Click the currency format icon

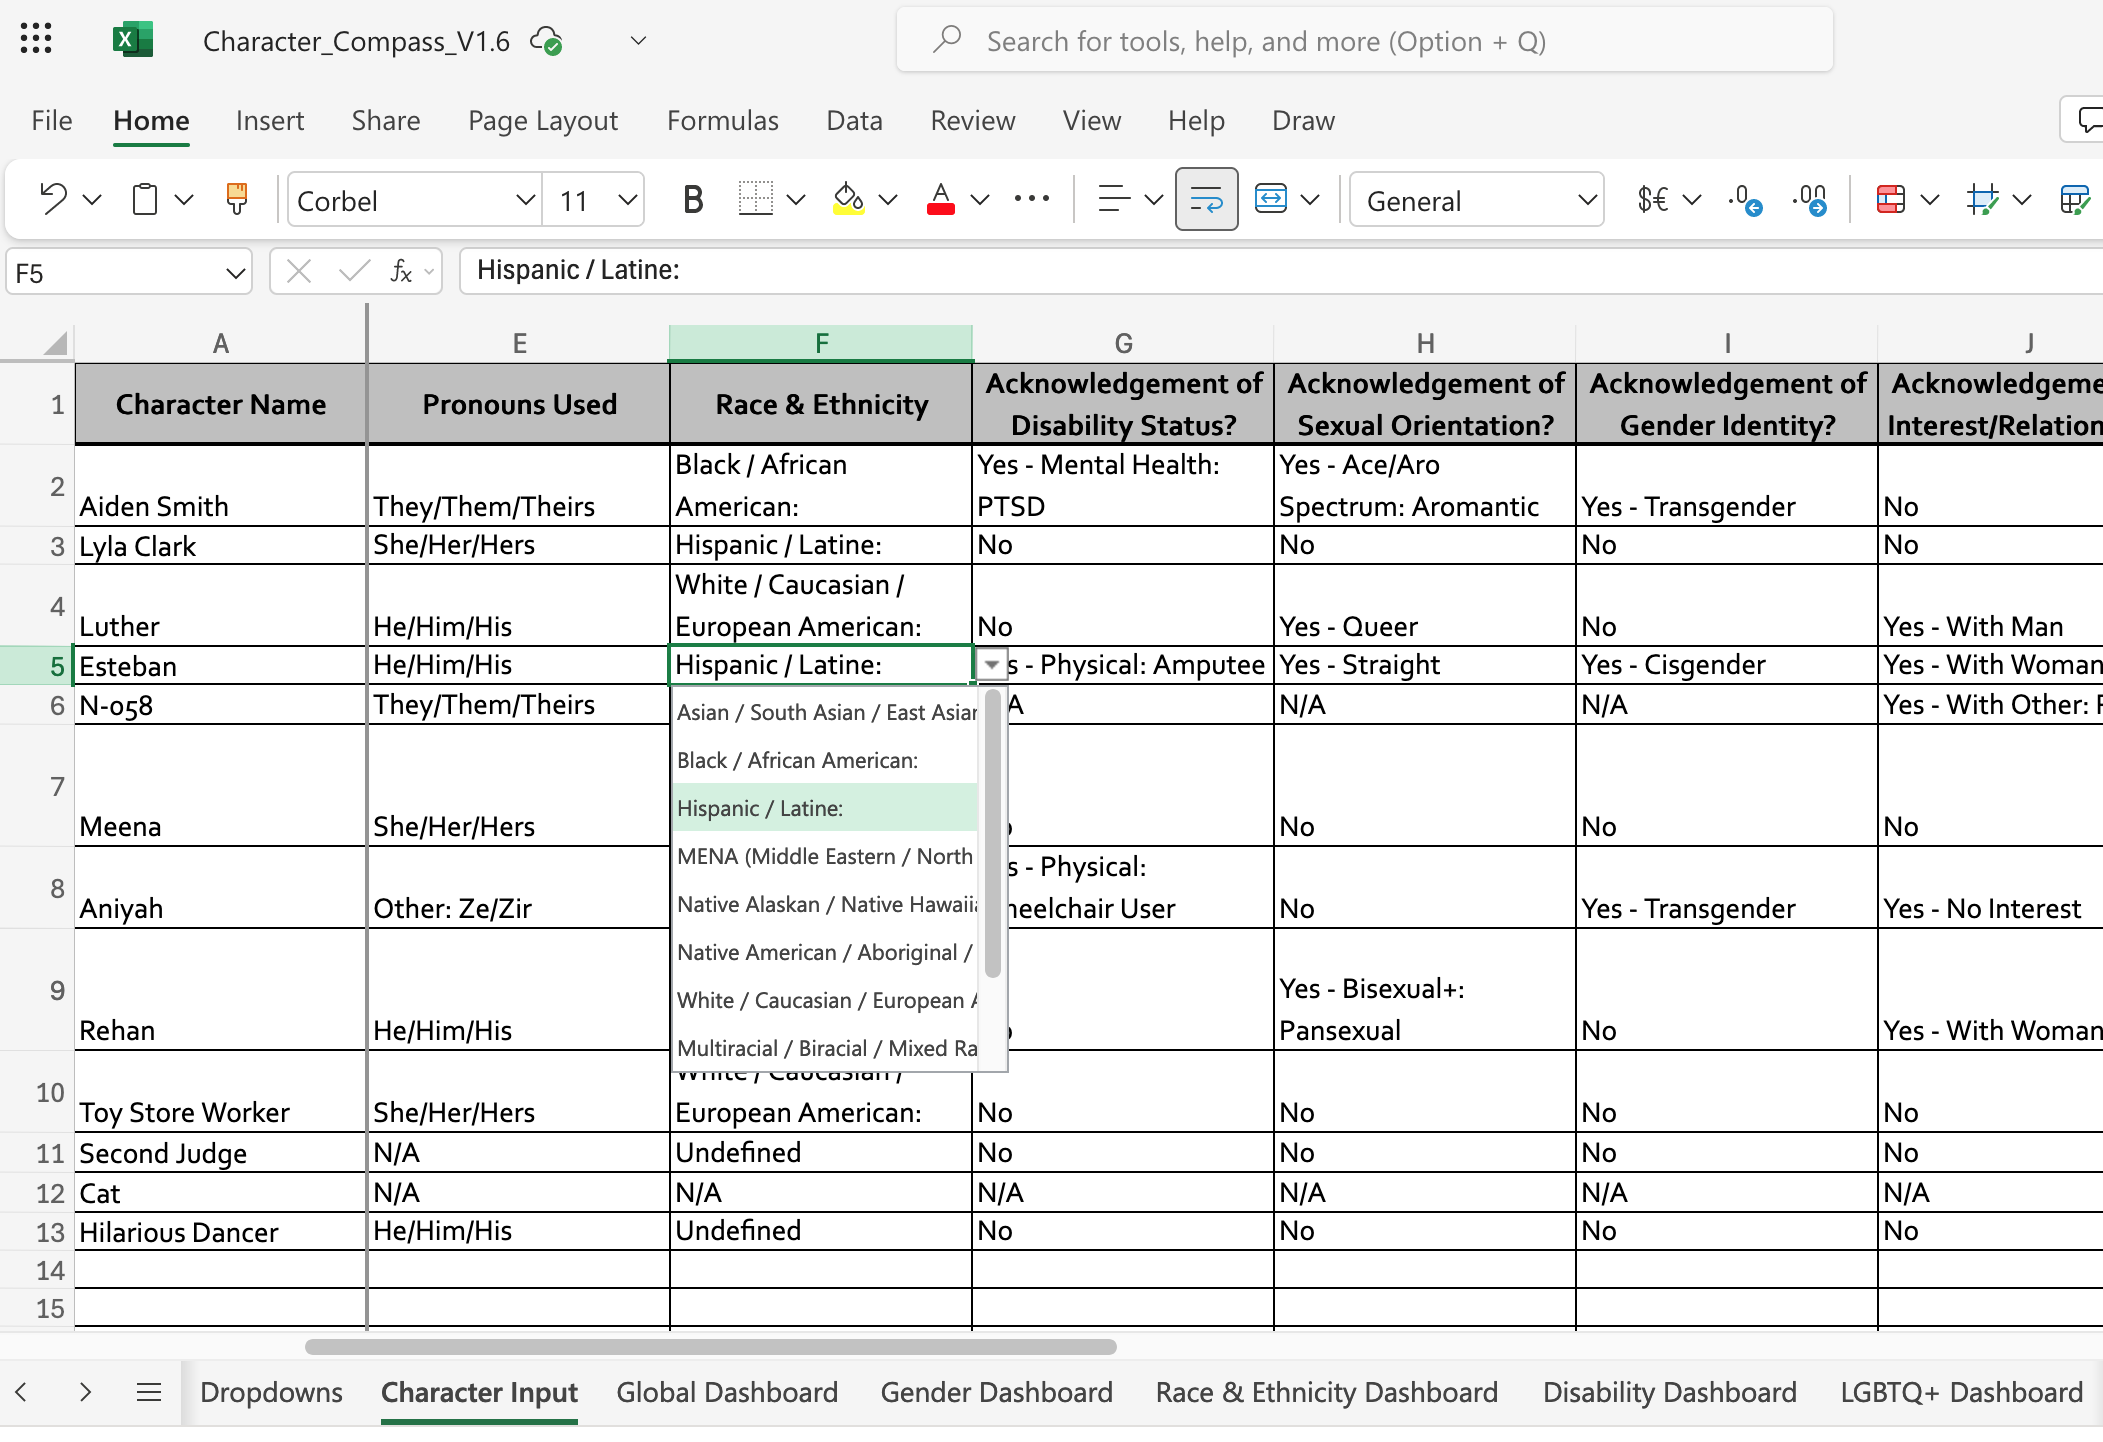(x=1653, y=199)
